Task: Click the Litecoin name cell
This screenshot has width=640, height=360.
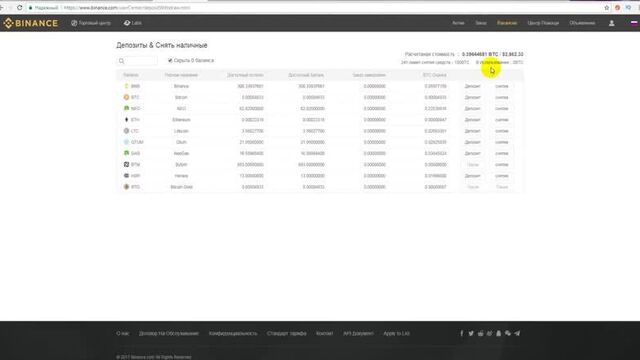Action: tap(181, 131)
